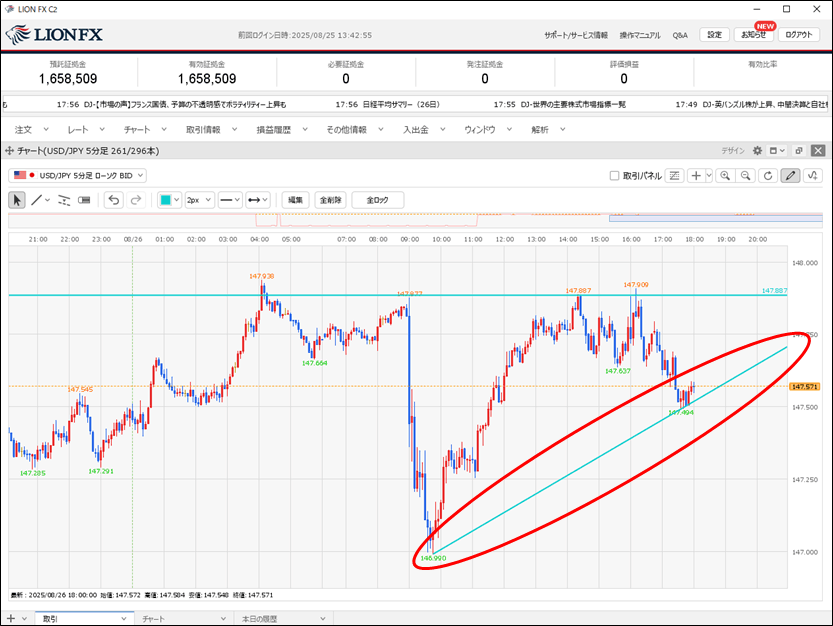Open the USD/JPY 5分足 chart selector dropdown
This screenshot has height=626, width=833.
(78, 176)
